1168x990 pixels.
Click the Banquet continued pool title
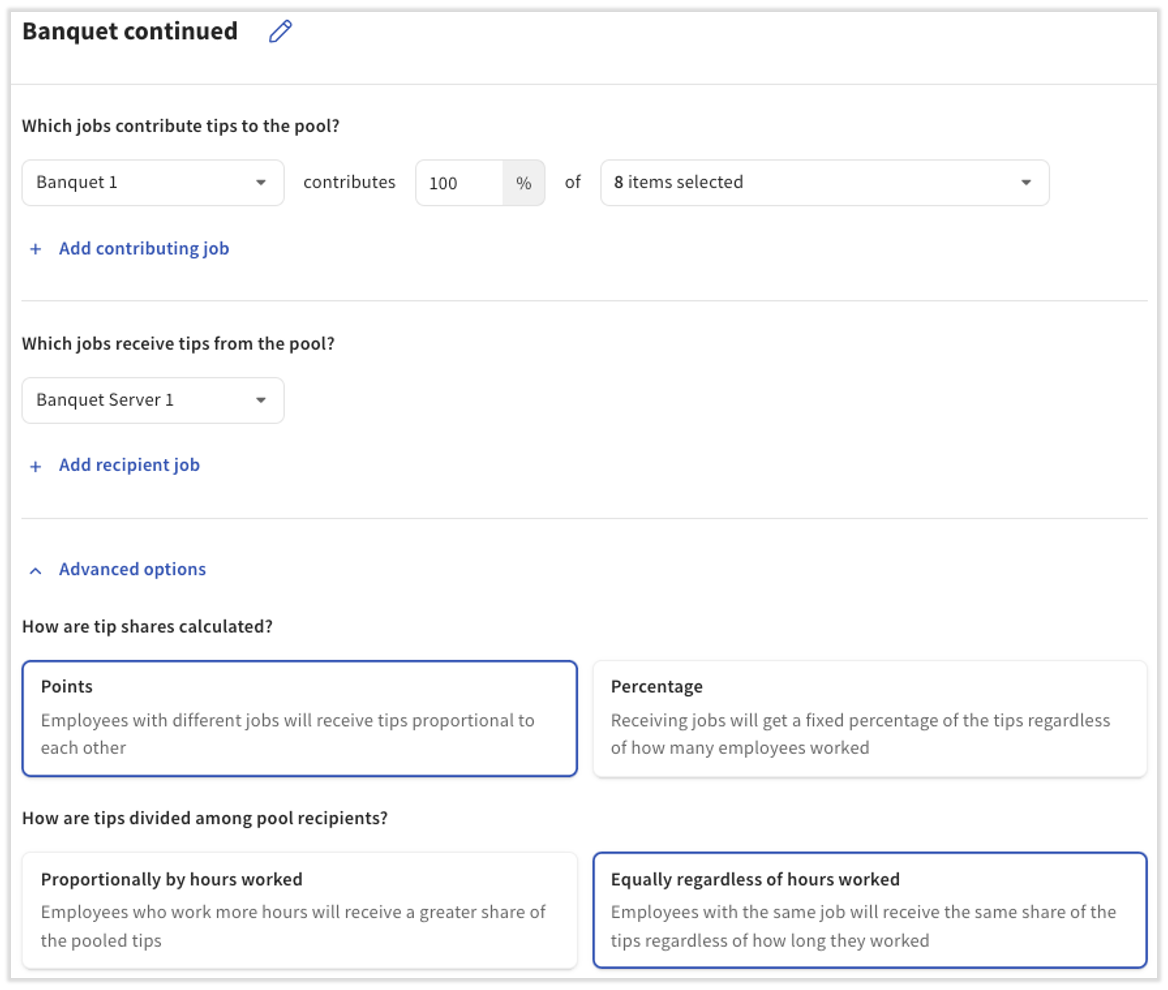tap(130, 32)
